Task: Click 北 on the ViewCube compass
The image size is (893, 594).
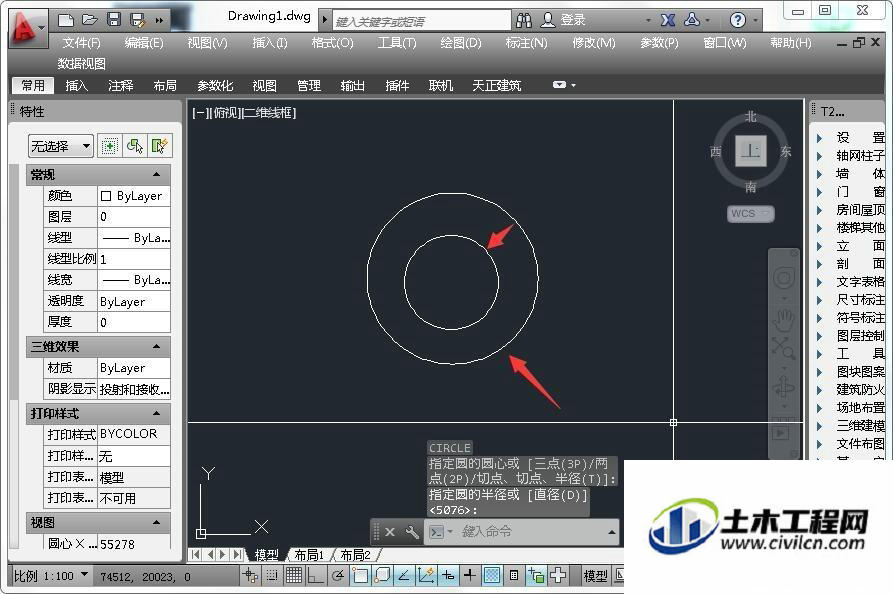Action: point(751,116)
